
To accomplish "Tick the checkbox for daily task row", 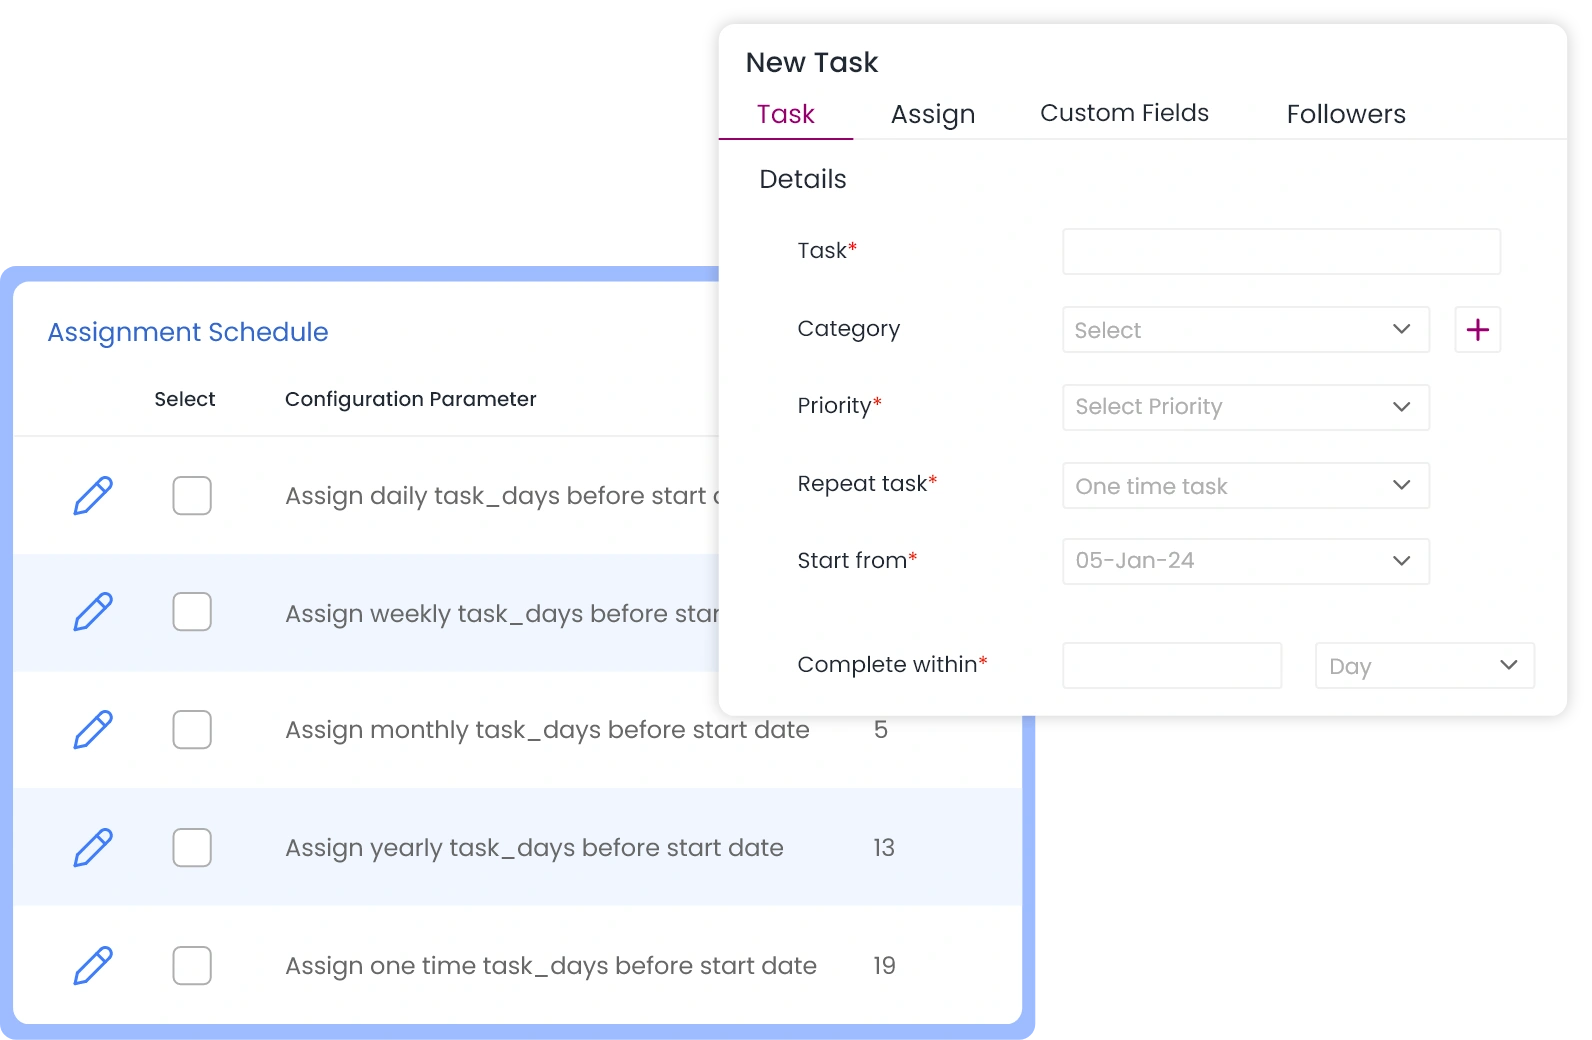I will pos(192,496).
